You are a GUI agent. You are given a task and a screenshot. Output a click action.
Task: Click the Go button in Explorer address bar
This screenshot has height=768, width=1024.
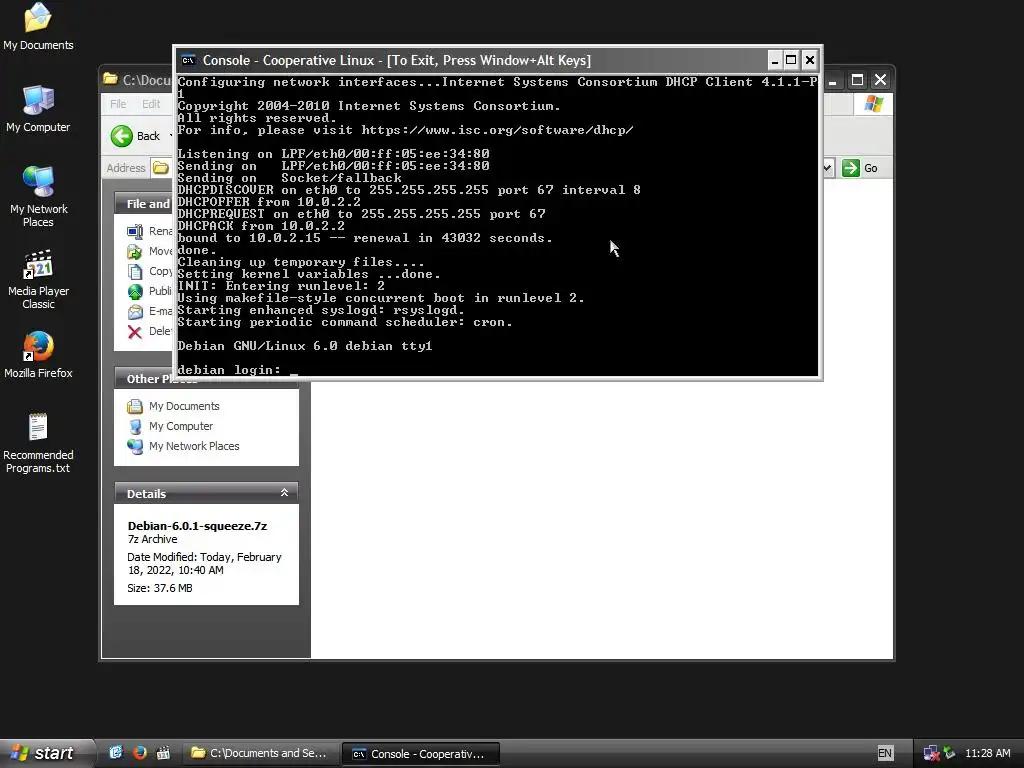[x=860, y=168]
